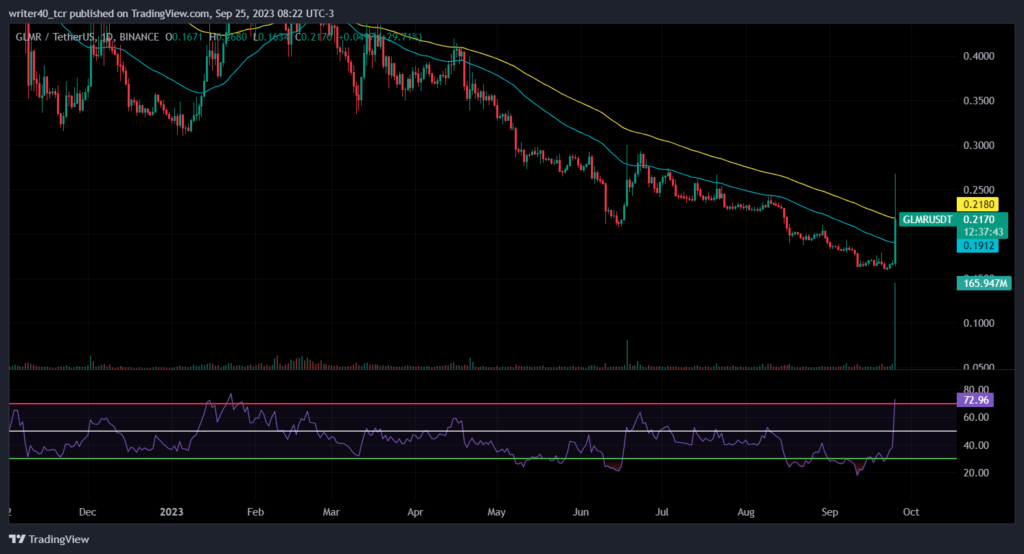Viewport: 1024px width, 554px height.
Task: Click the 0.1000 price axis label
Action: point(978,323)
